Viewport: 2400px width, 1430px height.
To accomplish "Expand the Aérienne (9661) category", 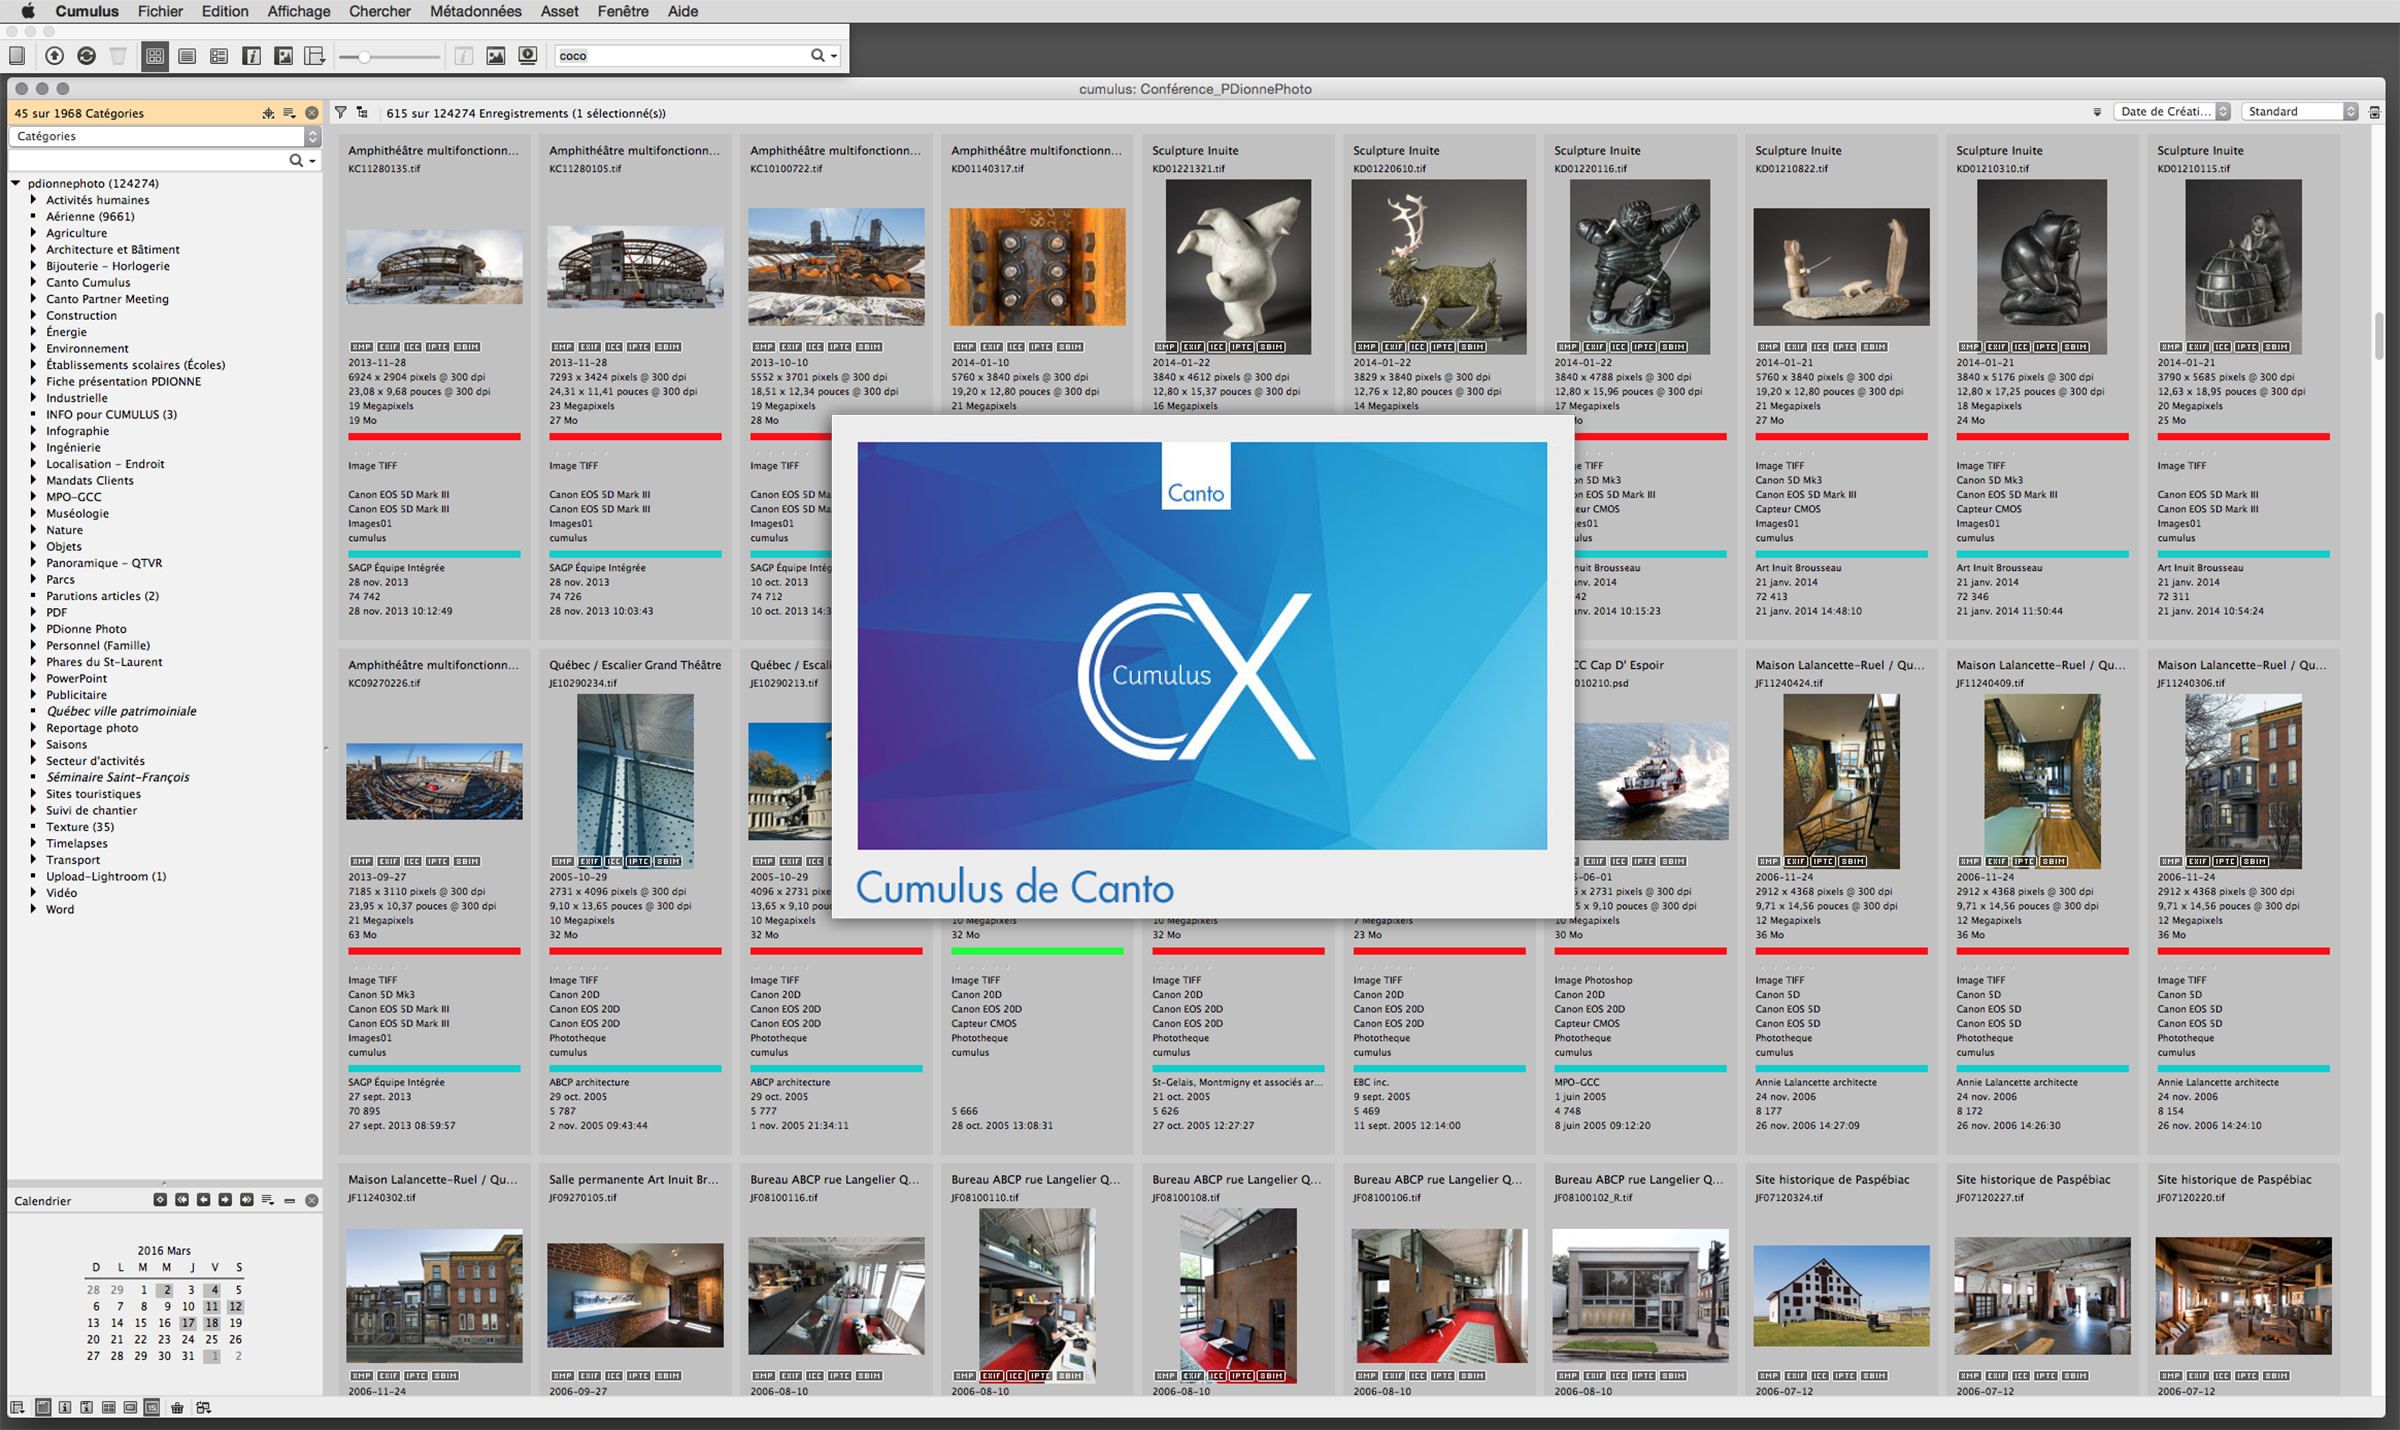I will pyautogui.click(x=33, y=216).
